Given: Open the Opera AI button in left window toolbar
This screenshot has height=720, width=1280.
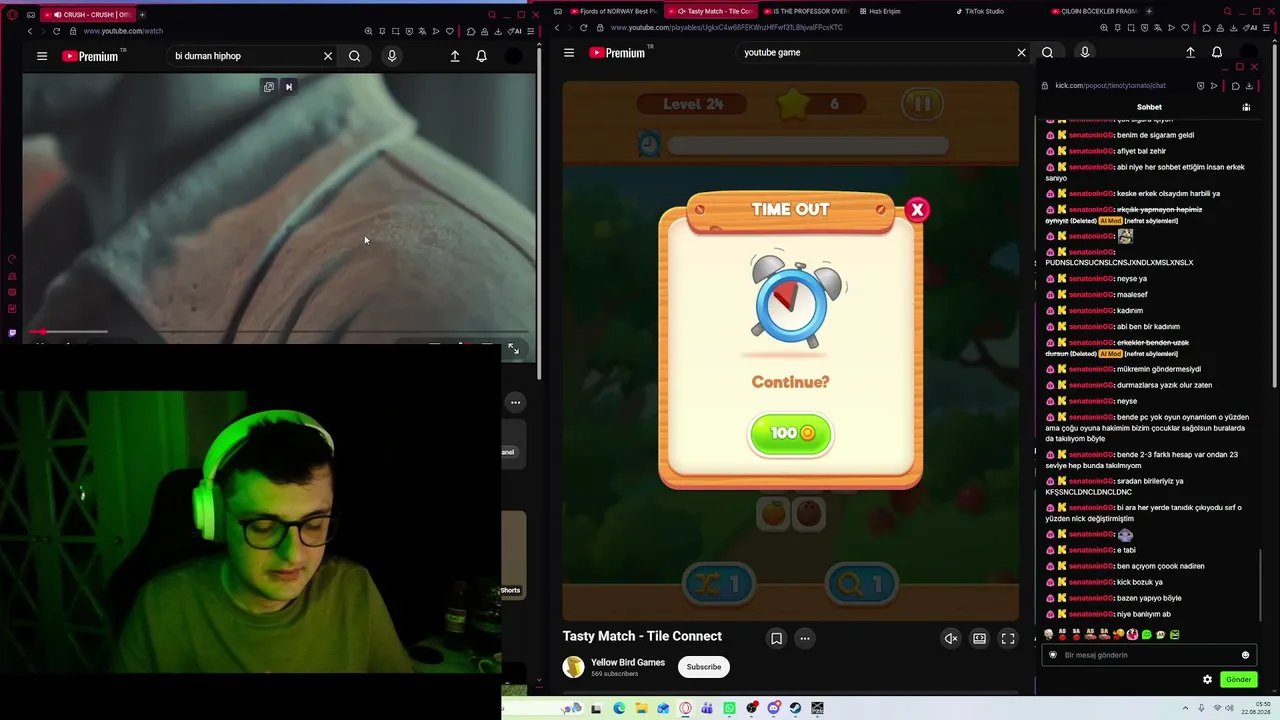Looking at the screenshot, I should pyautogui.click(x=517, y=31).
